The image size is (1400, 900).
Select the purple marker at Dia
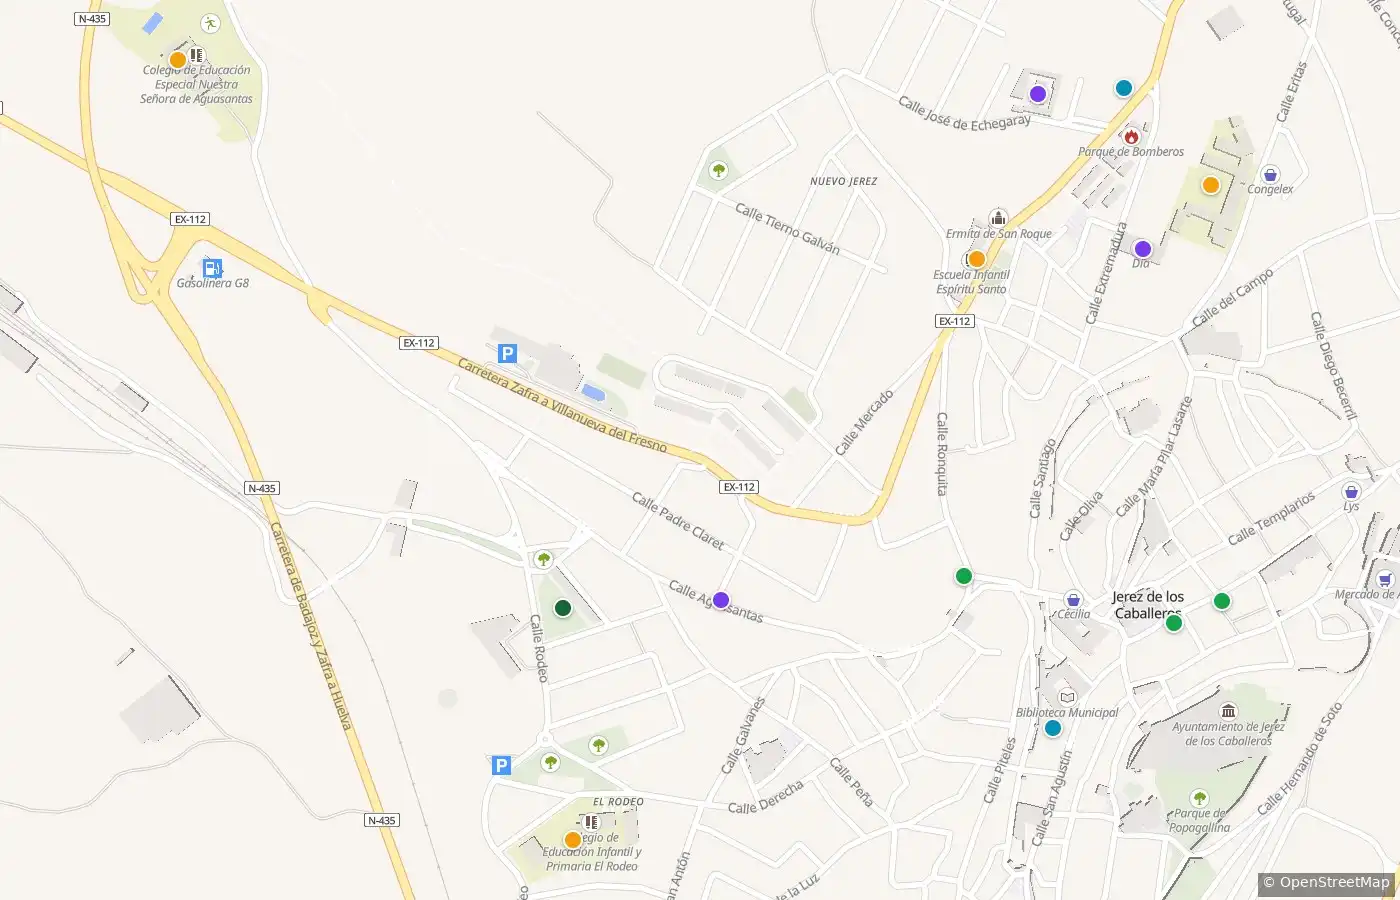click(x=1143, y=249)
